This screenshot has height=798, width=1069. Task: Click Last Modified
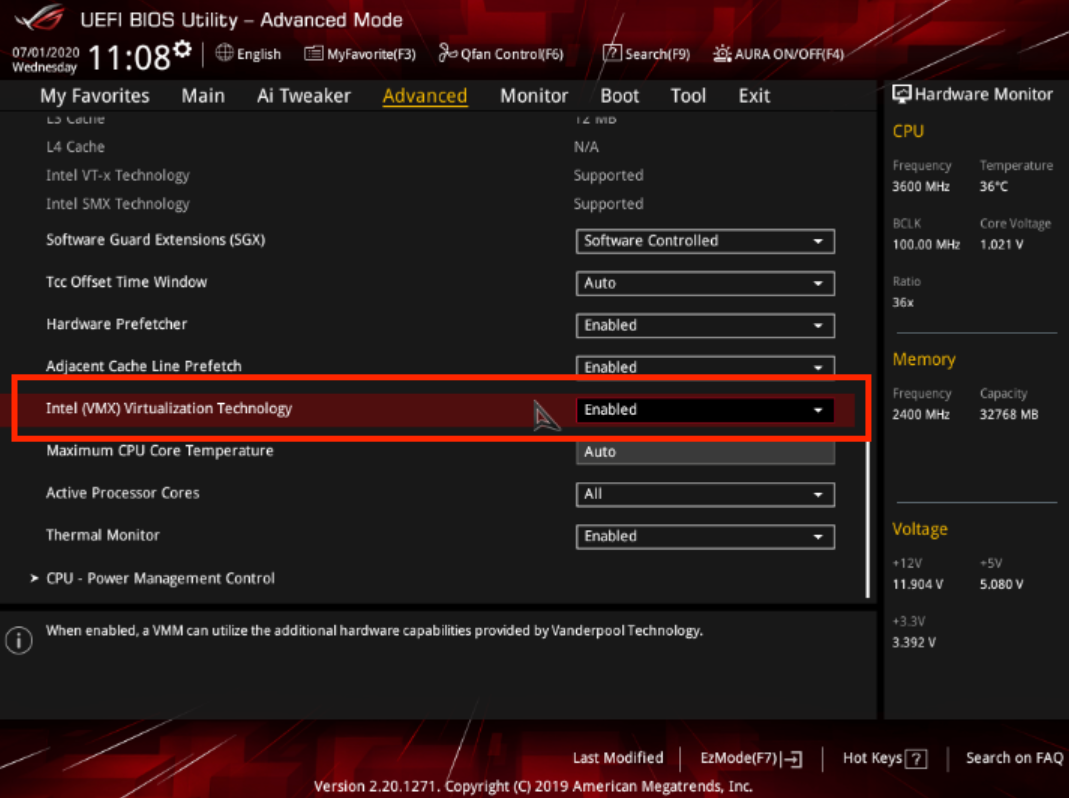click(618, 758)
